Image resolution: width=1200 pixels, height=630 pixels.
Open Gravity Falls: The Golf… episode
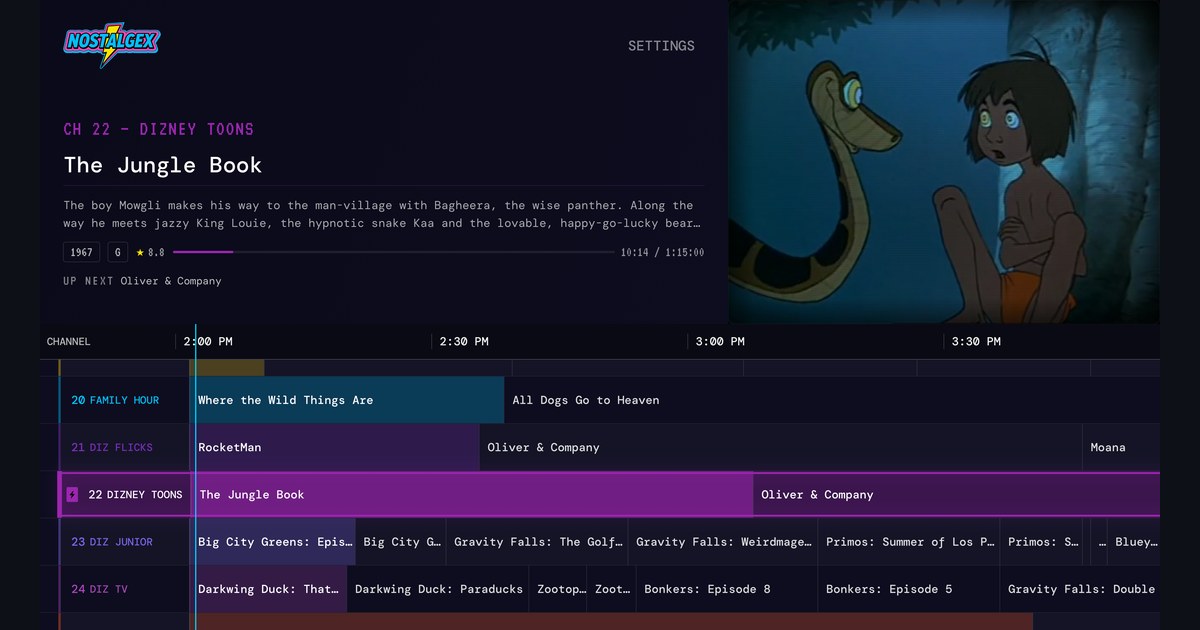tap(537, 542)
